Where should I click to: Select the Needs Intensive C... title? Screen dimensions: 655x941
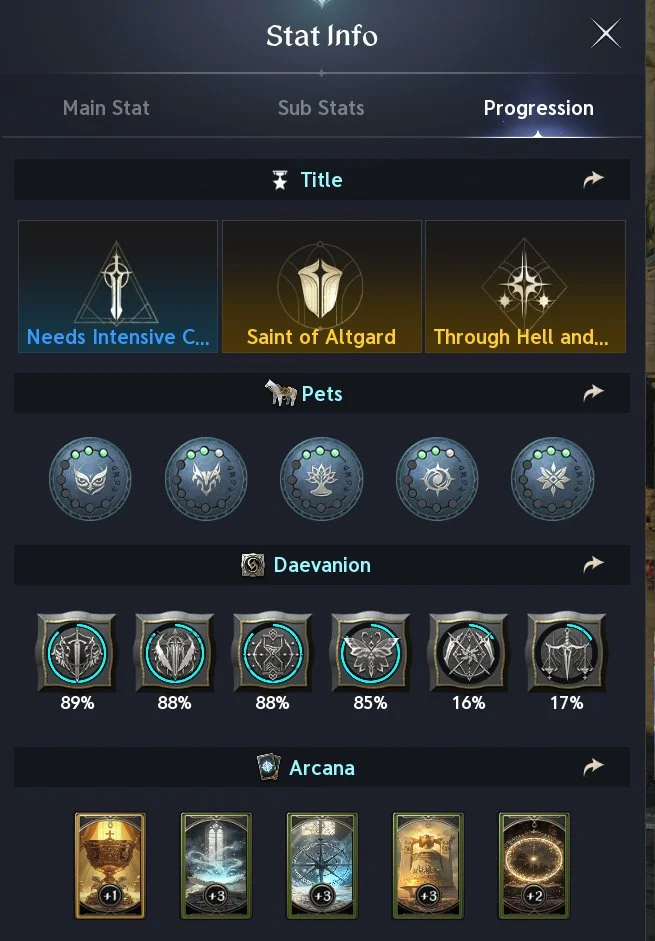point(118,287)
